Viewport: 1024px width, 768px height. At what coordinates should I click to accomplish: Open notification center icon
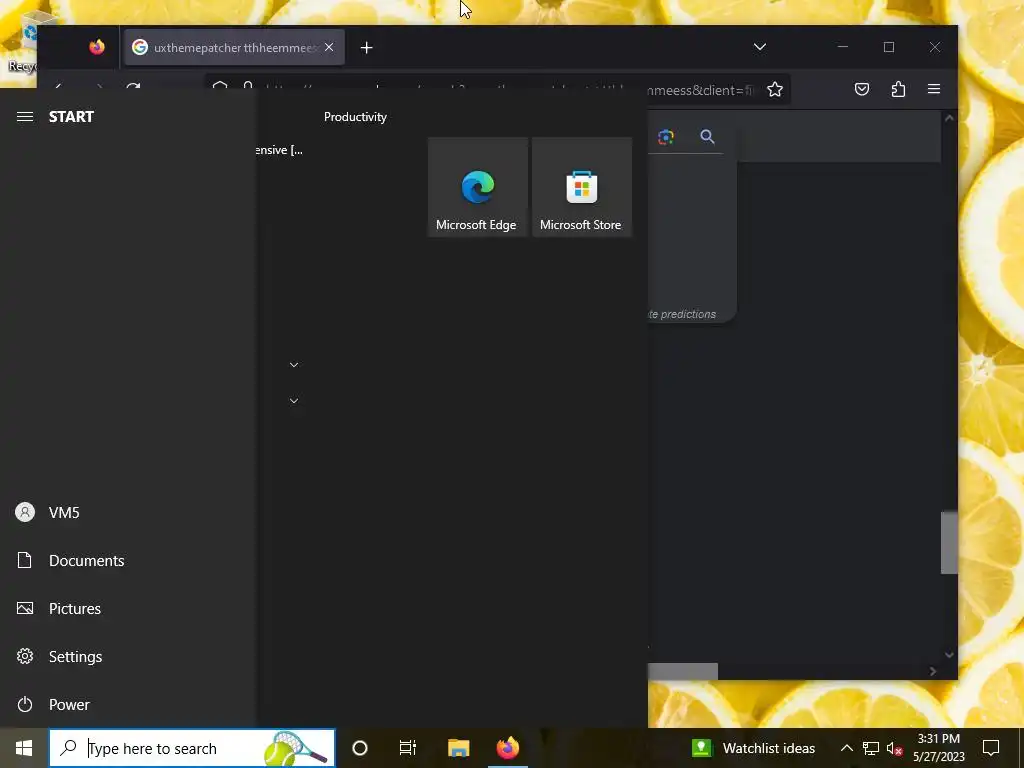(991, 748)
